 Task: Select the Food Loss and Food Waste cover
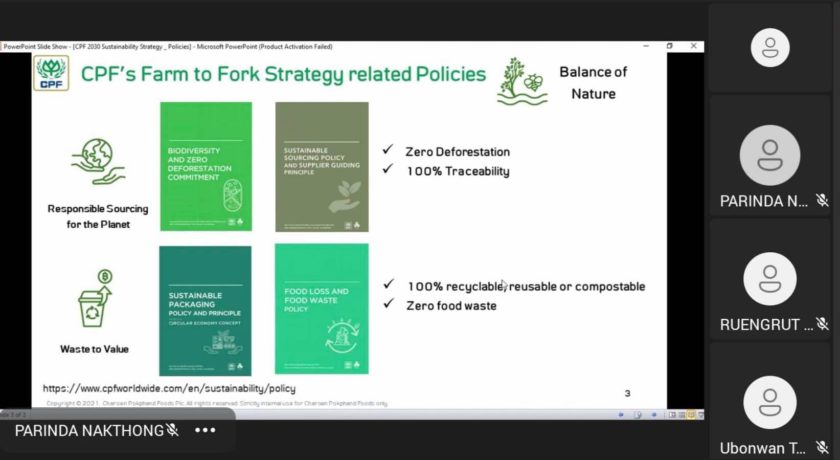(x=321, y=310)
